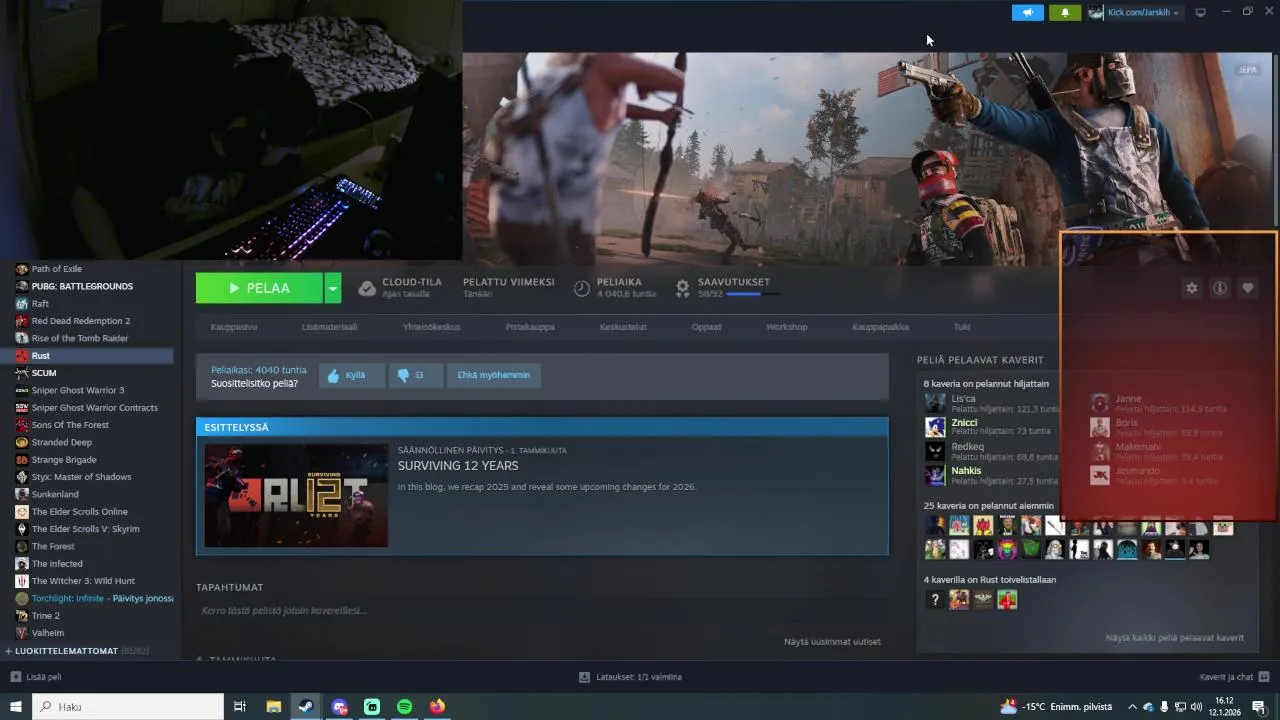Open the Kauppapaikka tab
1280x720 pixels.
pyautogui.click(x=880, y=327)
